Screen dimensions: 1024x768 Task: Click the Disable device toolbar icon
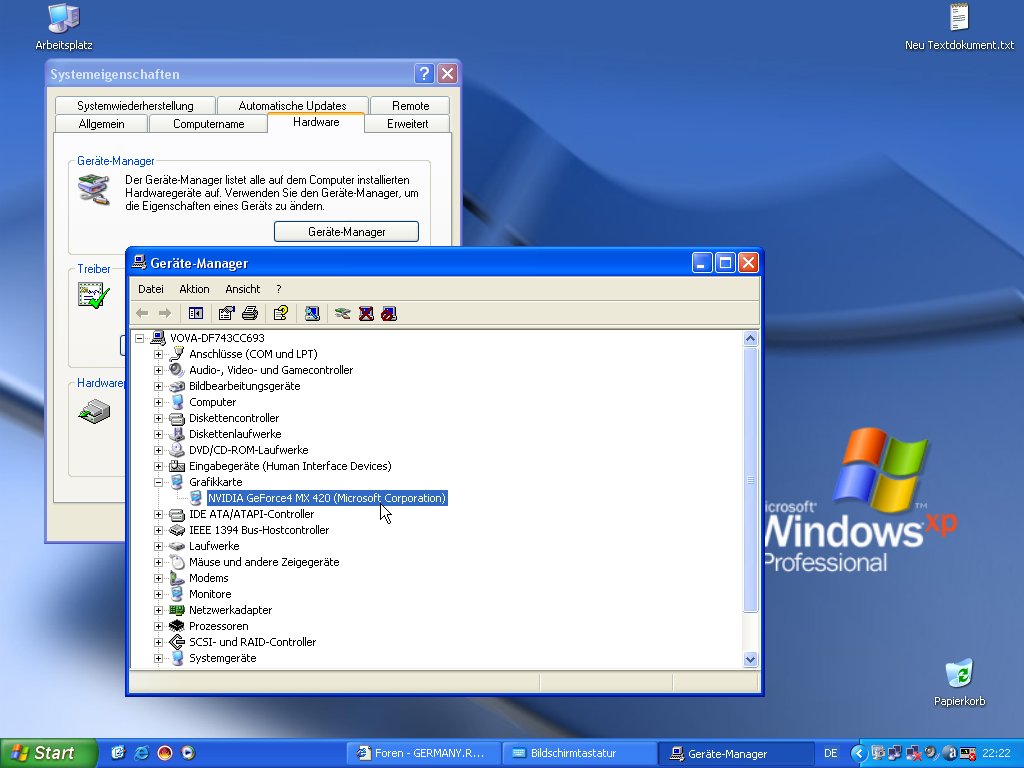pos(389,313)
